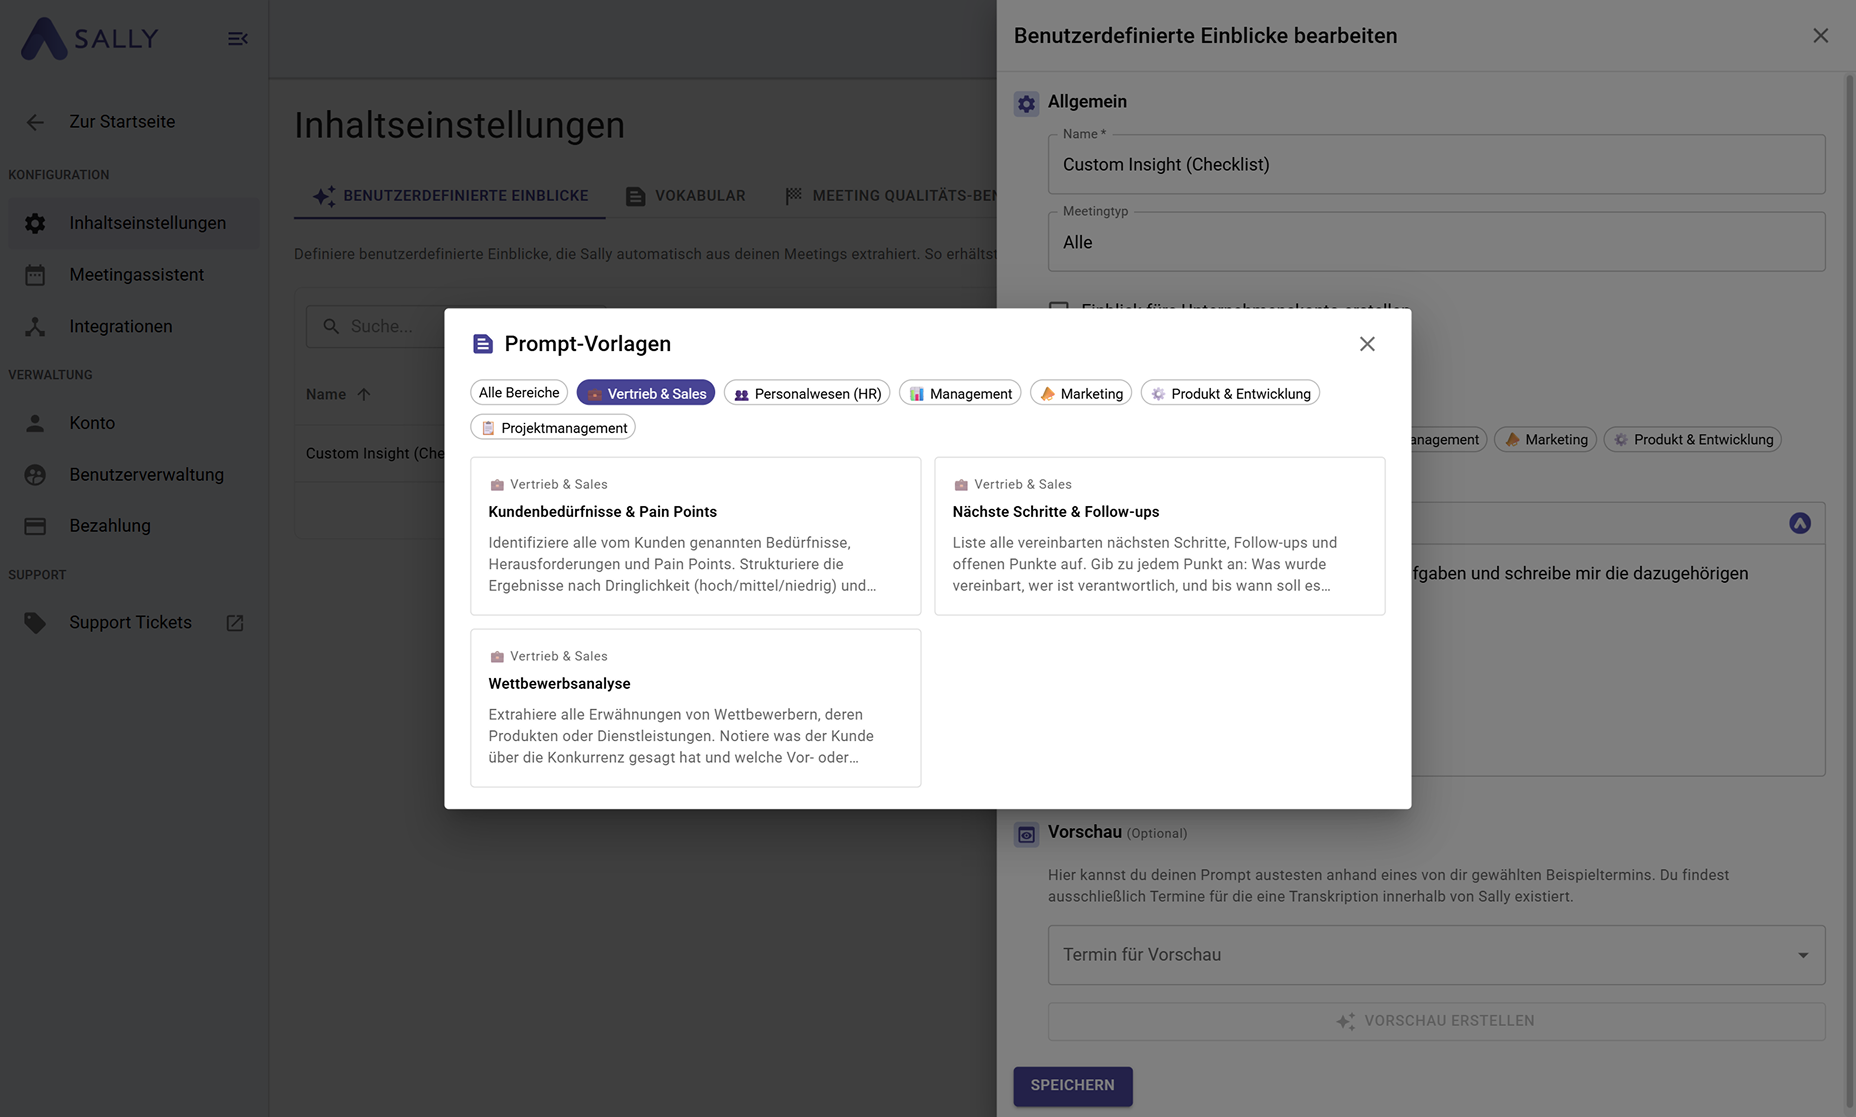This screenshot has height=1117, width=1856.
Task: Click Name column sort arrow
Action: pyautogui.click(x=364, y=394)
